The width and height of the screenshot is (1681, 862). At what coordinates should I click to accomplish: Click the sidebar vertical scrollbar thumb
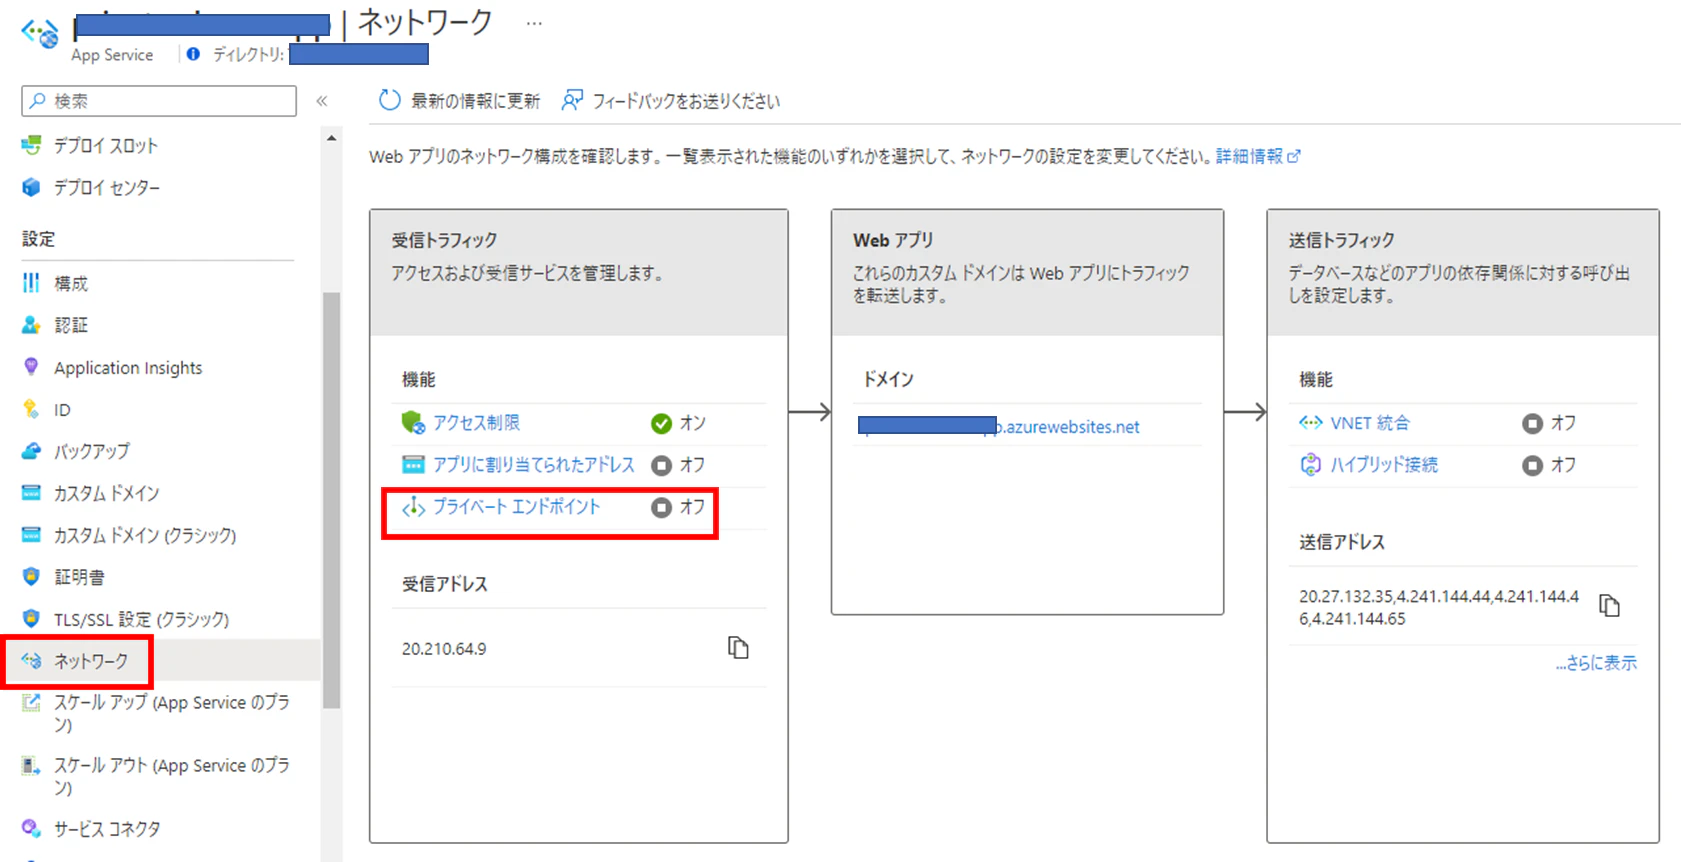[331, 500]
